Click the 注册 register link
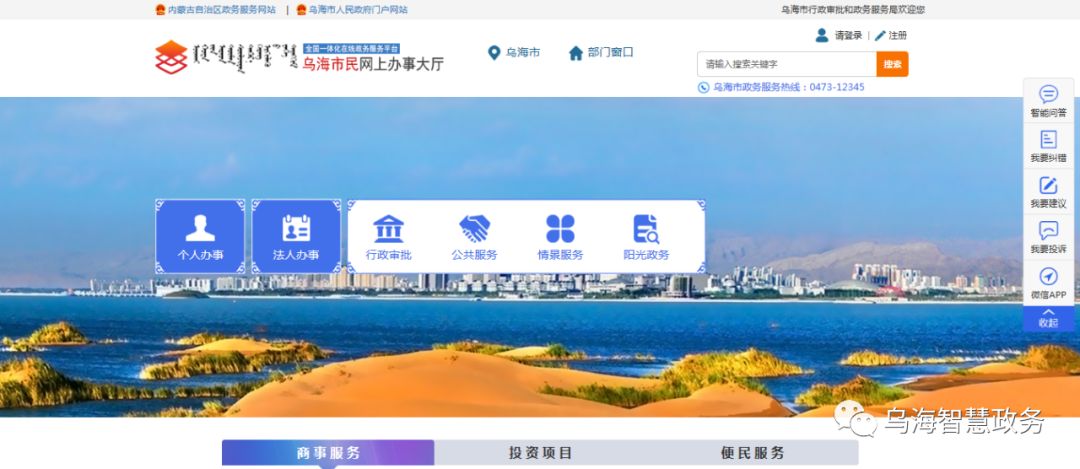 (897, 36)
